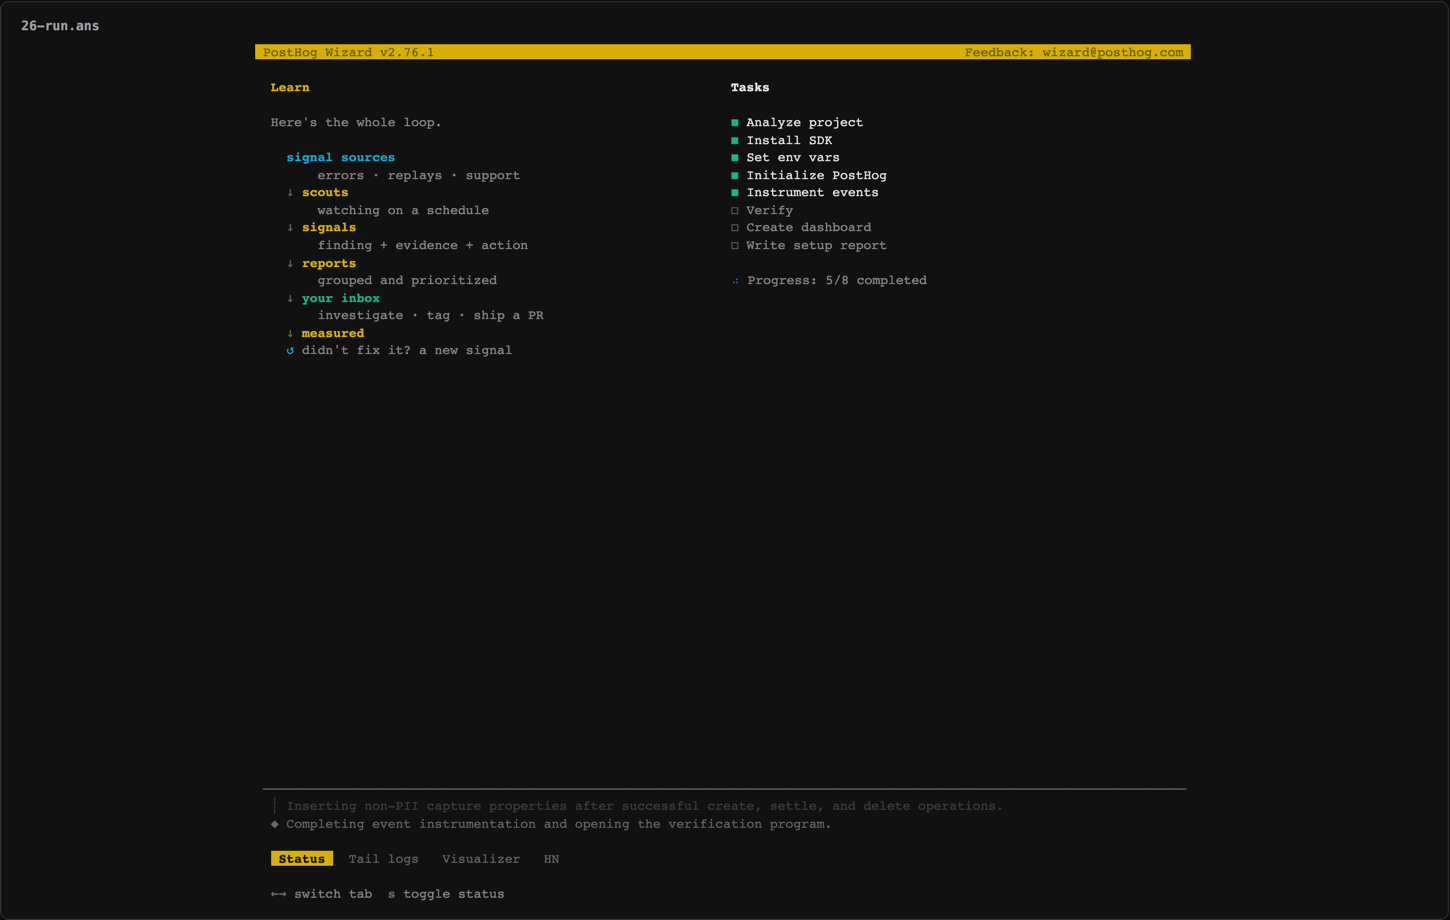This screenshot has width=1450, height=920.
Task: Click the Initialize PostHog task checkbox
Action: click(735, 176)
